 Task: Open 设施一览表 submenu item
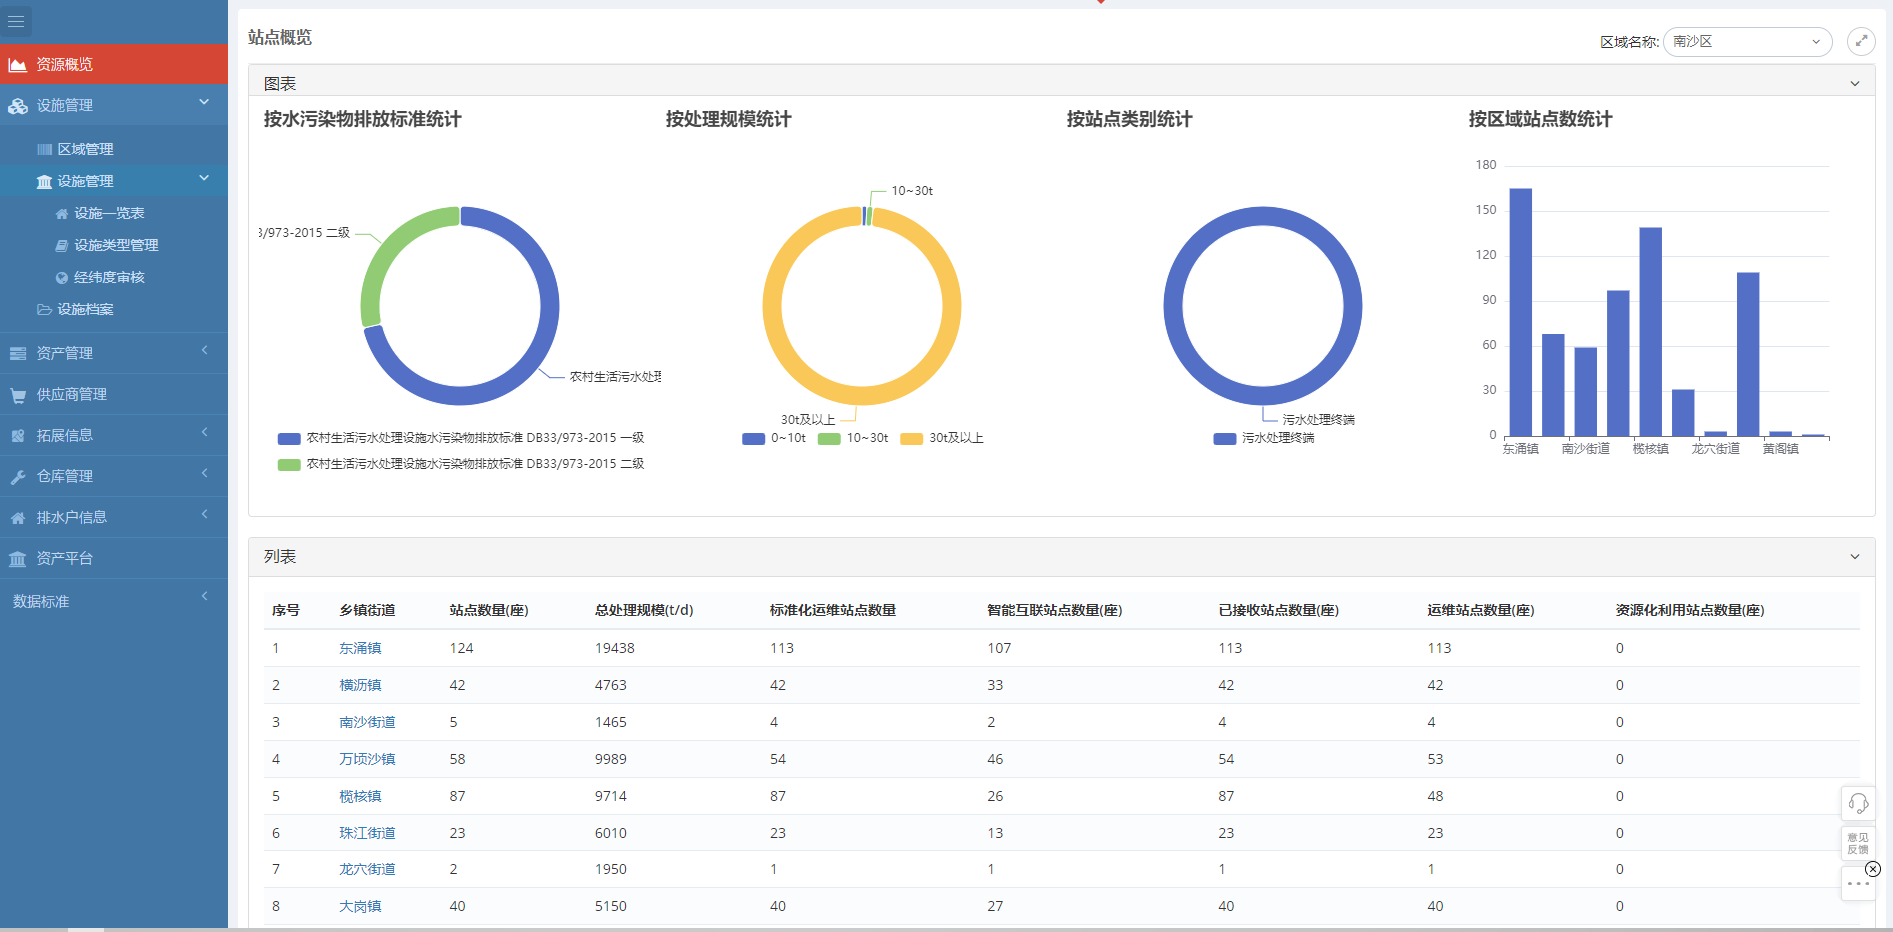point(109,213)
